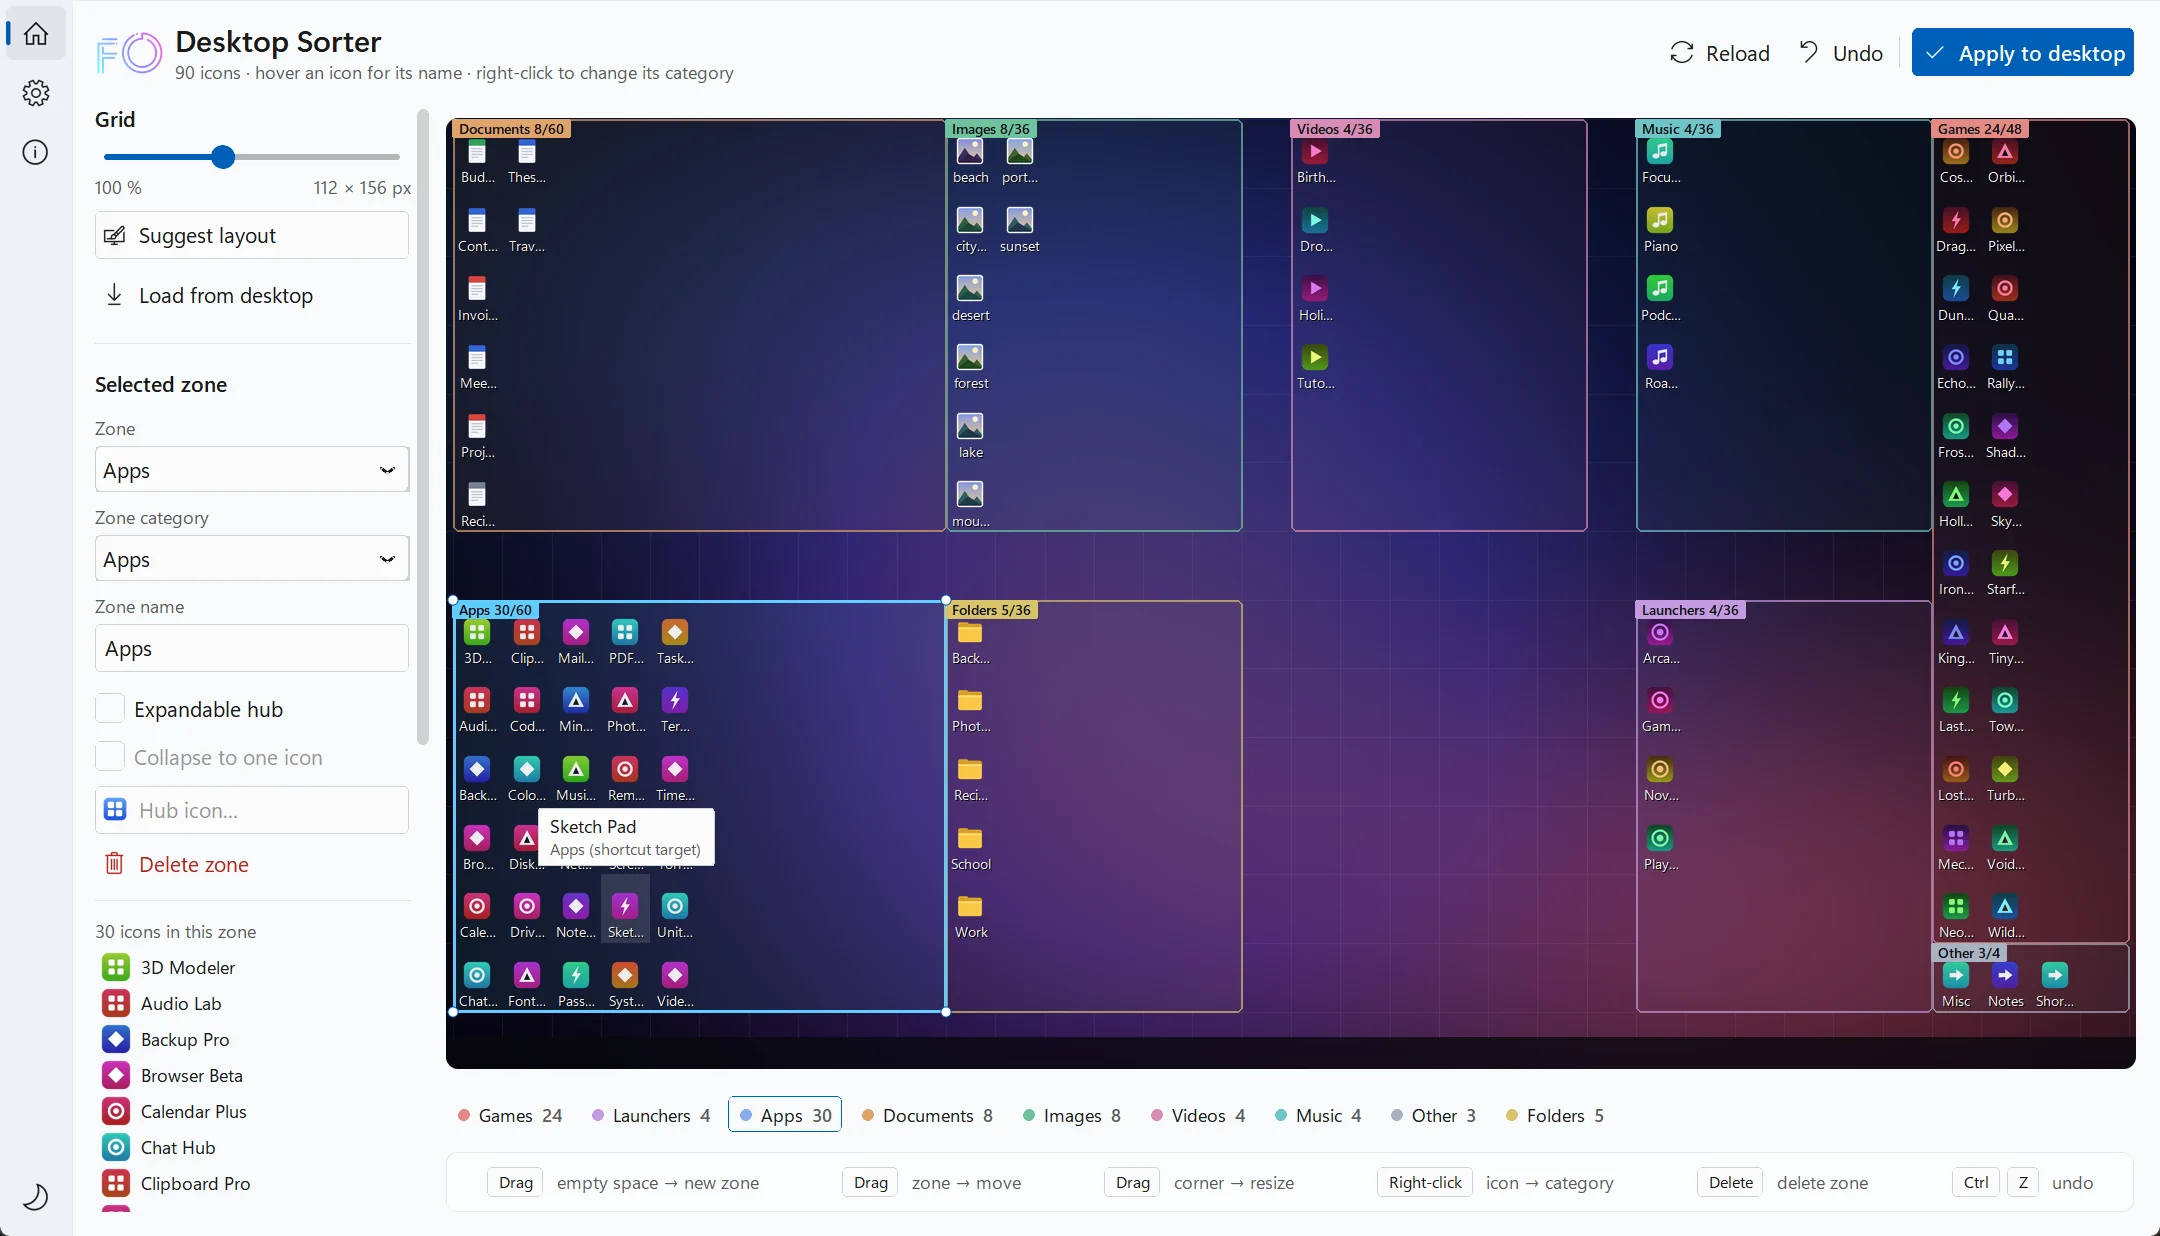This screenshot has width=2160, height=1236.
Task: Select the Launchers category legend tab
Action: coord(651,1115)
